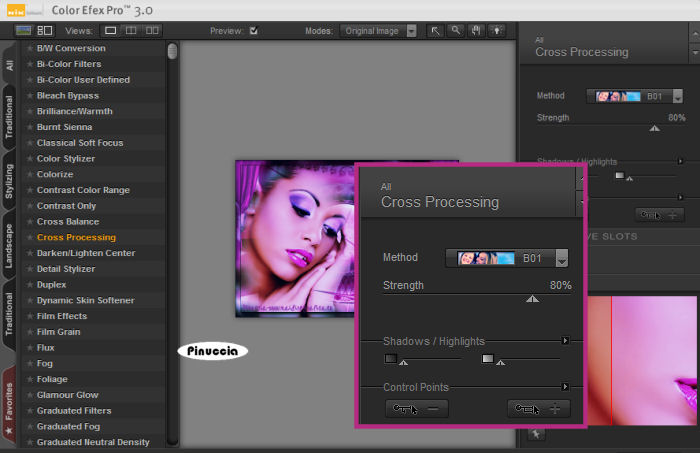
Task: Select the Burnt Sienna filter
Action: pos(64,127)
